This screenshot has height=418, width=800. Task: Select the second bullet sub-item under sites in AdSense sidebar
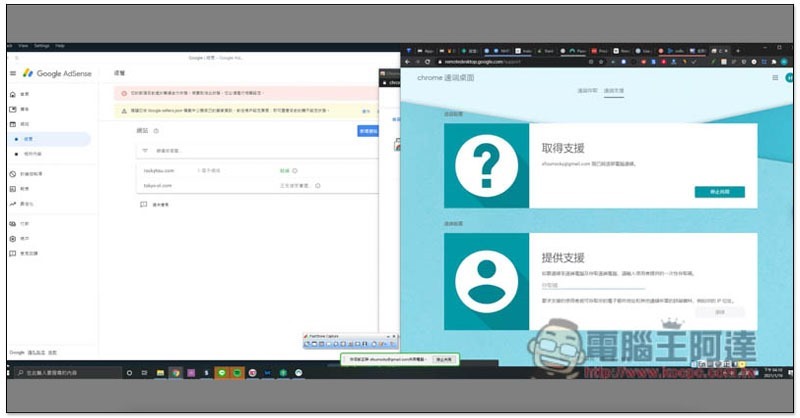[30, 154]
